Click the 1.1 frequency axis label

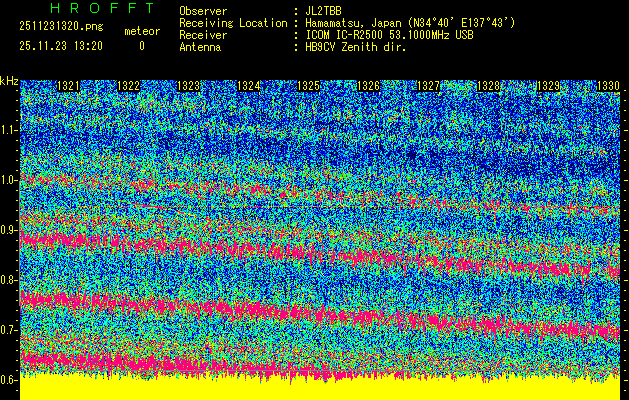point(10,130)
